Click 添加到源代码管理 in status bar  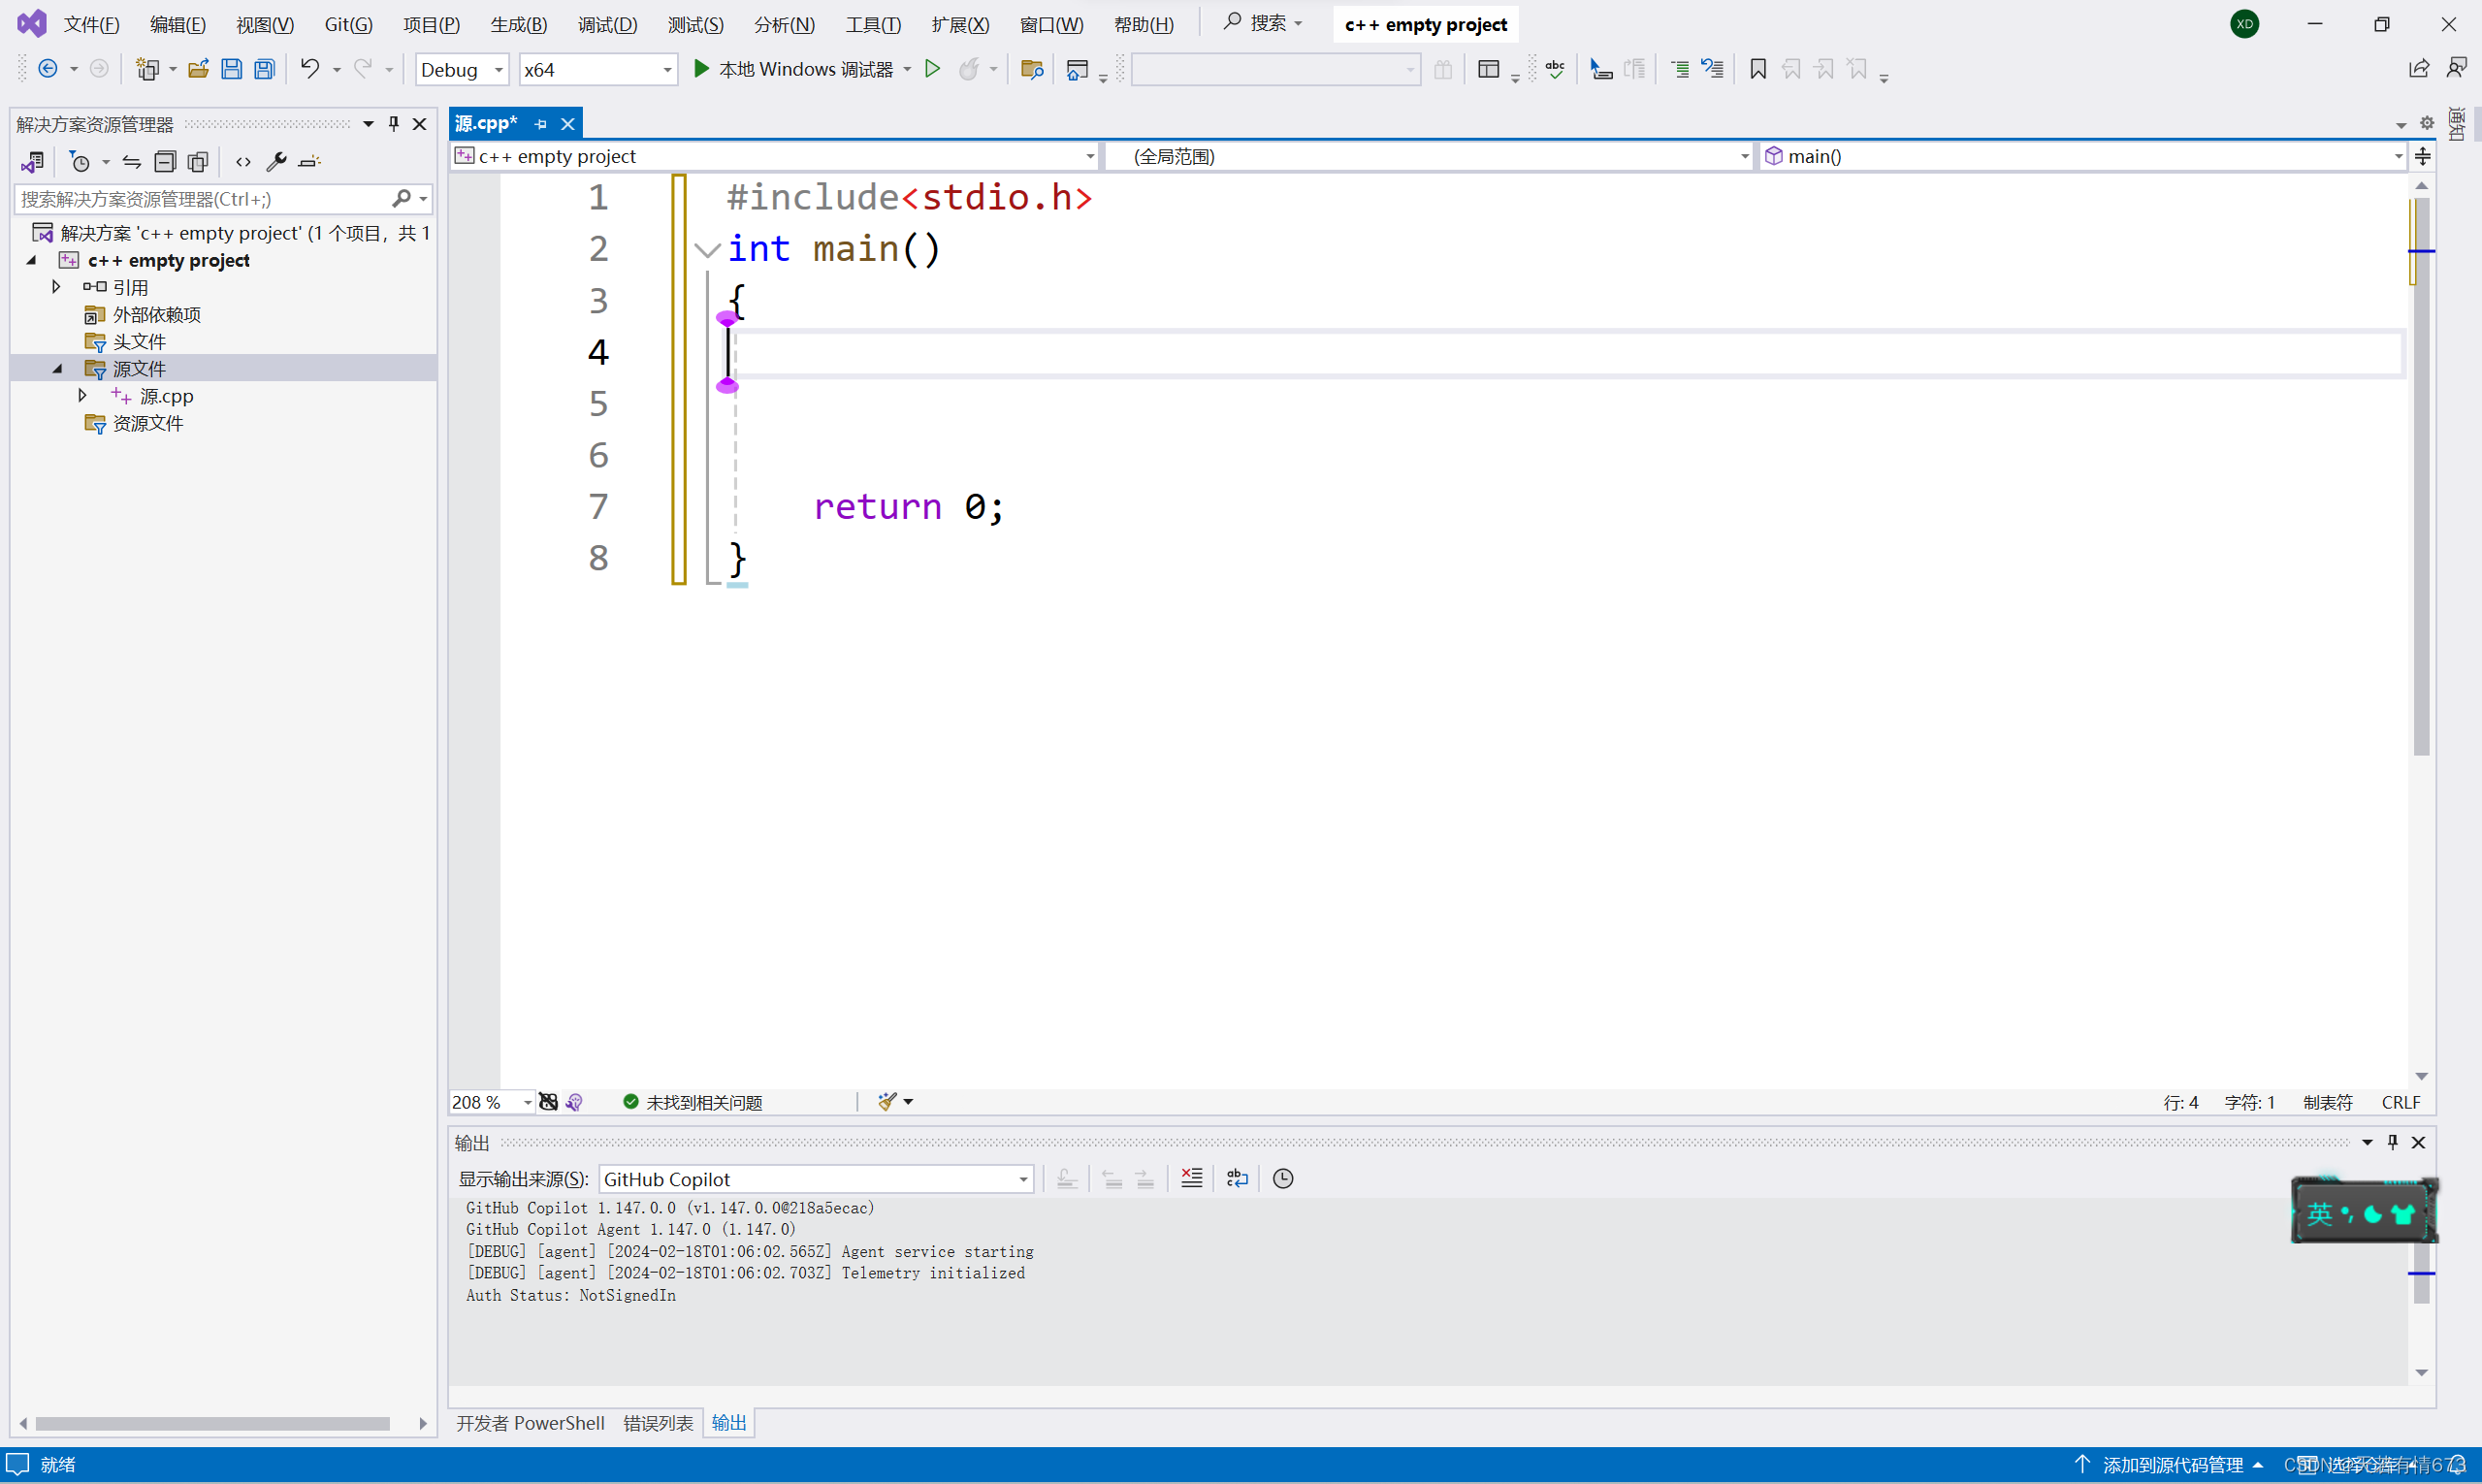pyautogui.click(x=2172, y=1464)
